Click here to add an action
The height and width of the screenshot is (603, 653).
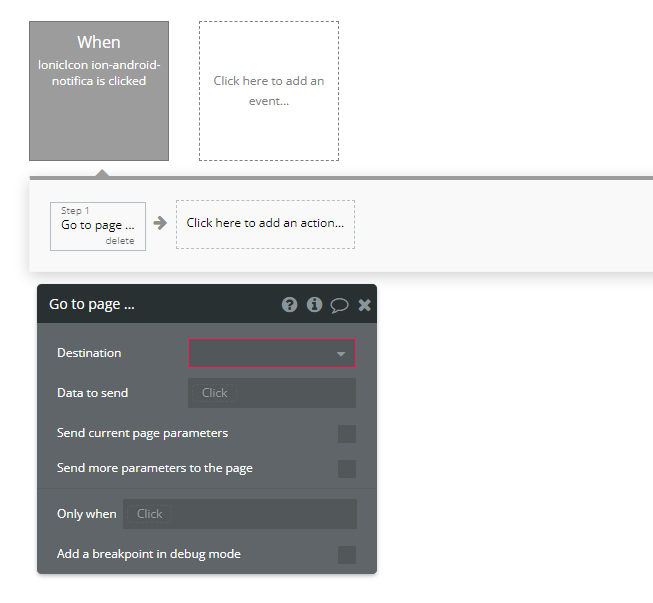pos(265,224)
